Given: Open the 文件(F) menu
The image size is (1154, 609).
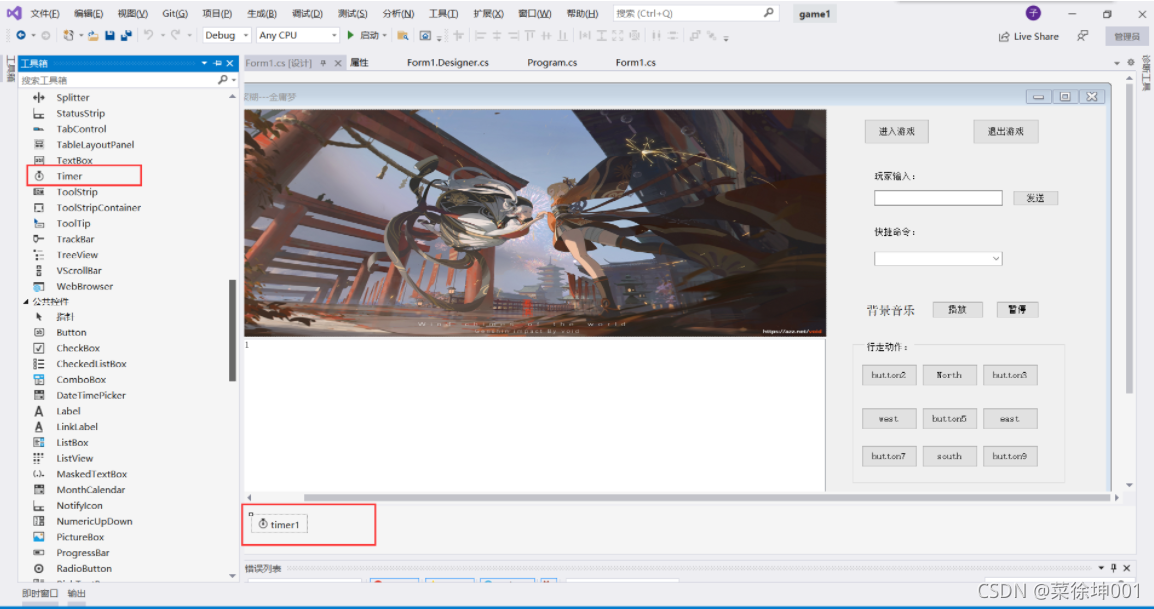Looking at the screenshot, I should pos(44,13).
